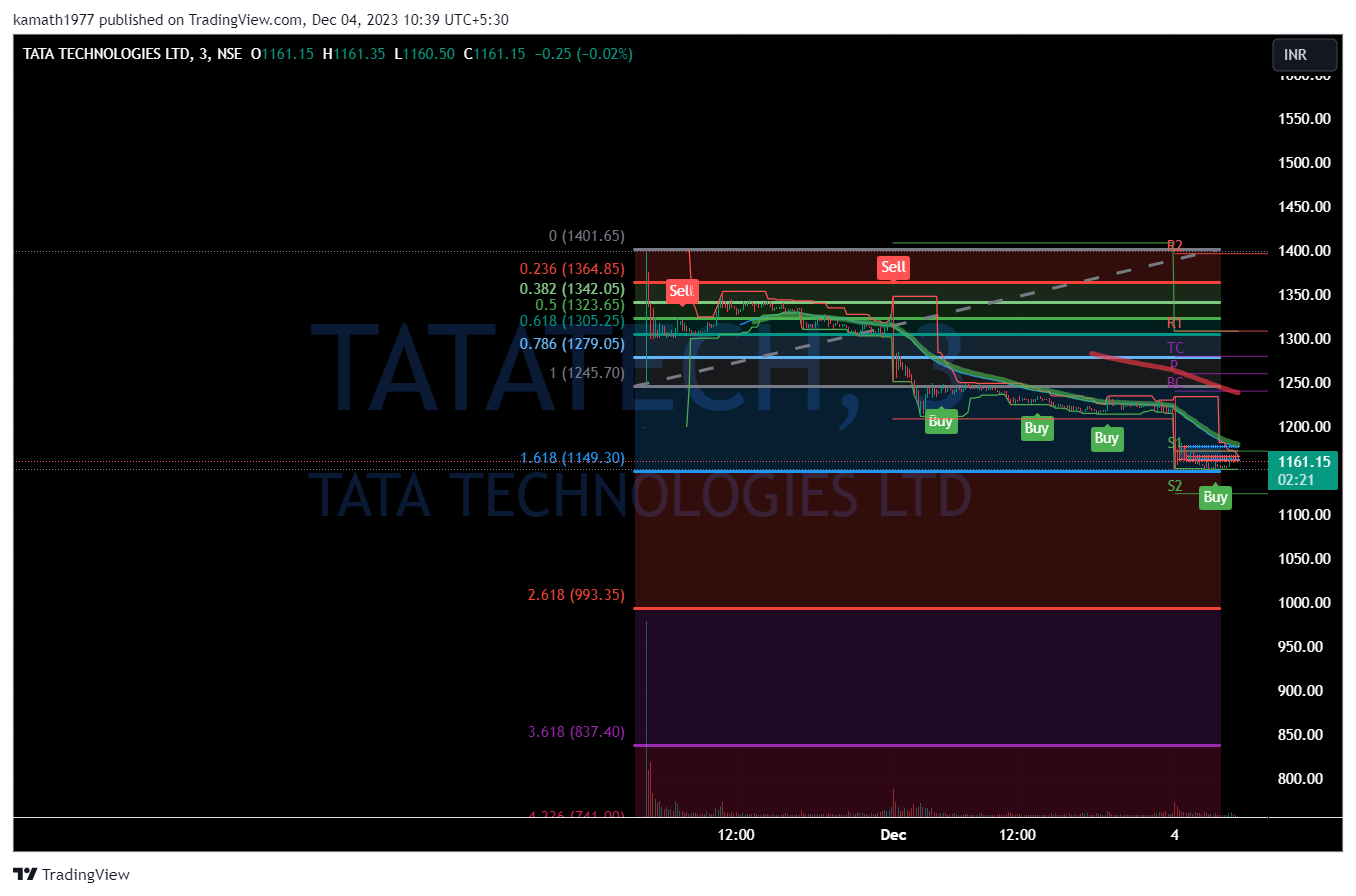Click the 1500.00 price axis label
Viewport: 1356px width, 896px height.
pyautogui.click(x=1304, y=162)
